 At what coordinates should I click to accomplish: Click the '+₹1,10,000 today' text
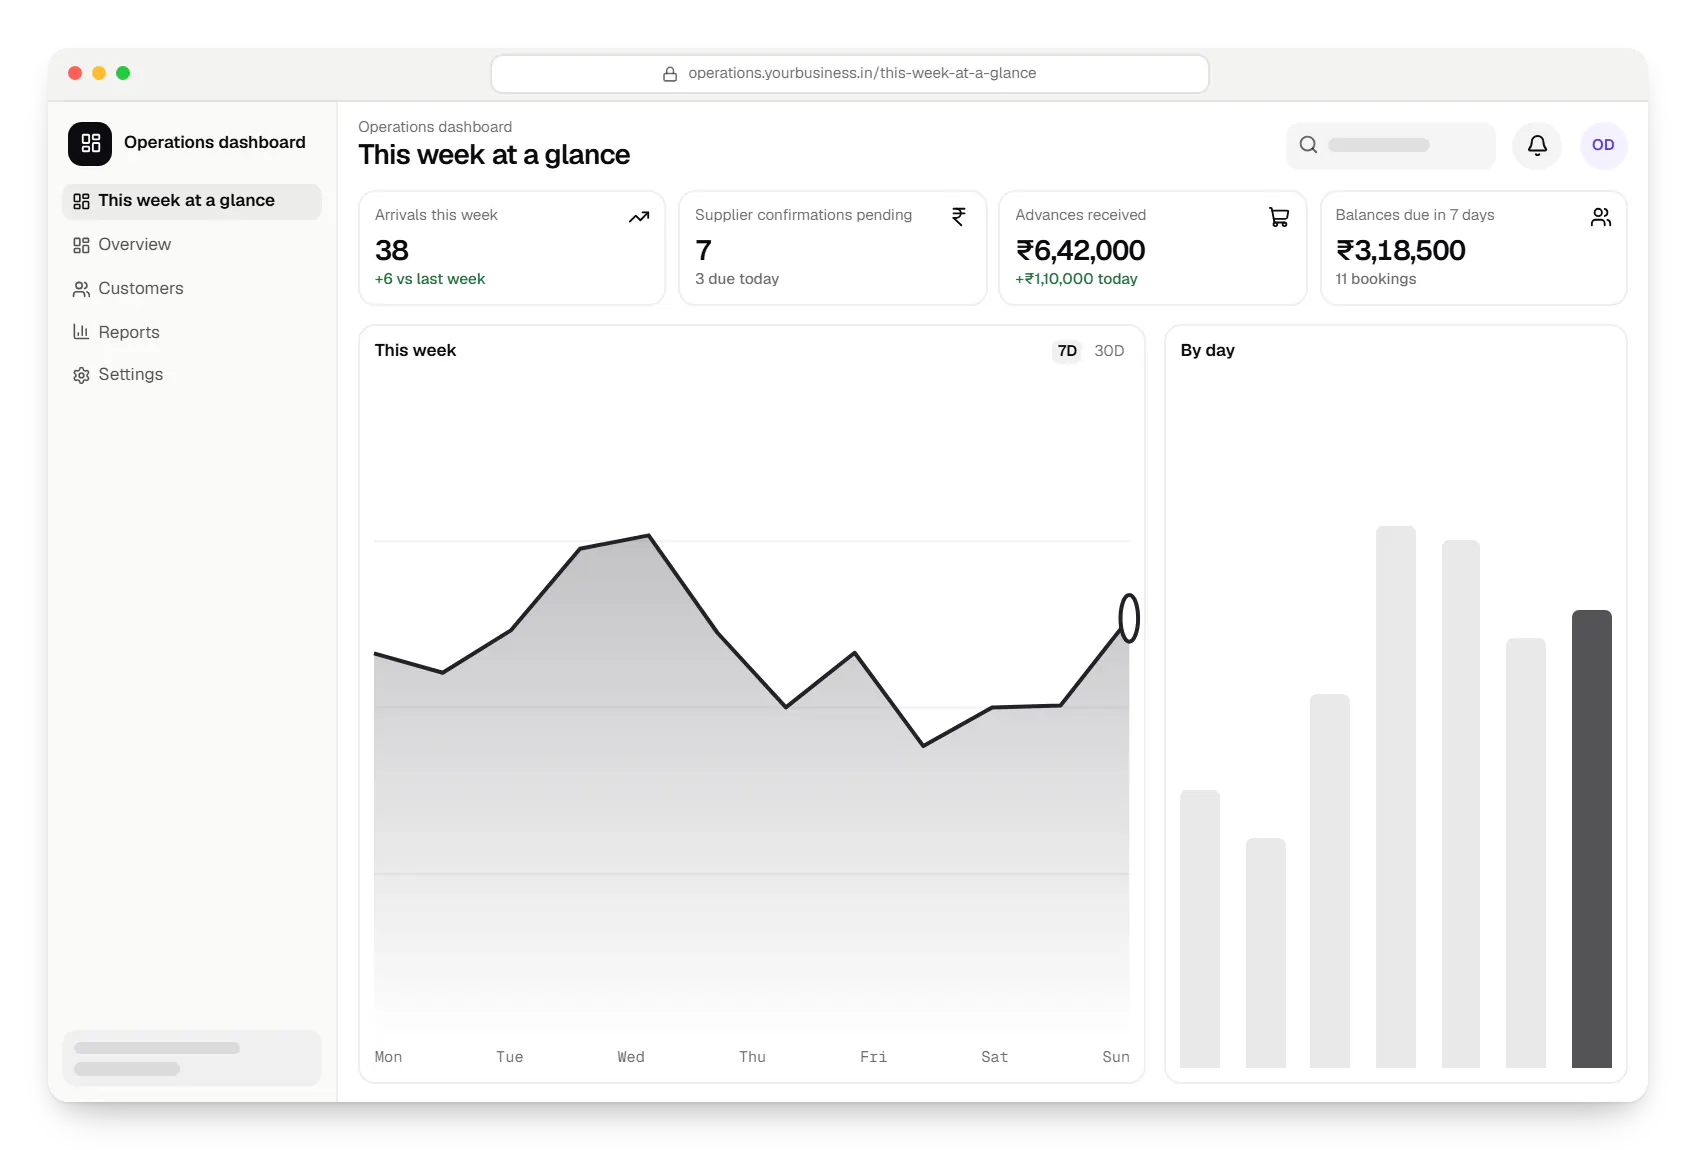(1077, 279)
